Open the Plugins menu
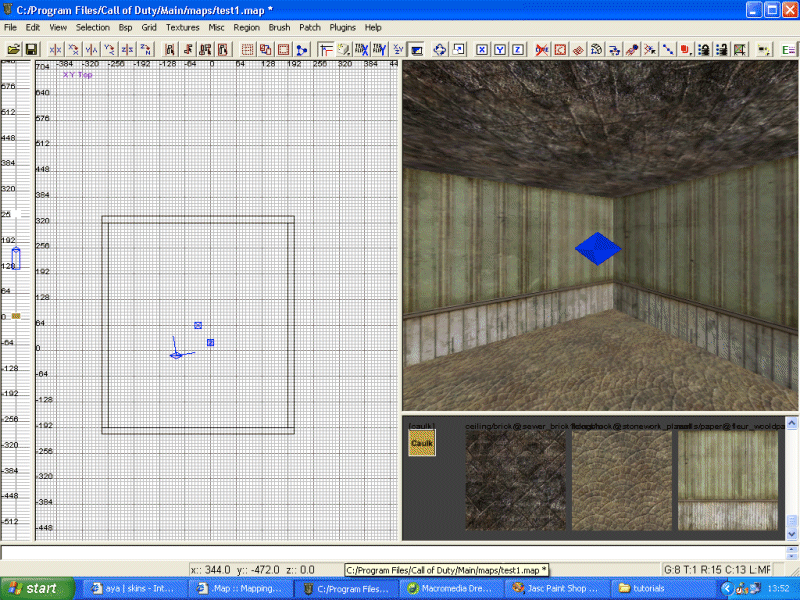The image size is (800, 600). coord(342,28)
